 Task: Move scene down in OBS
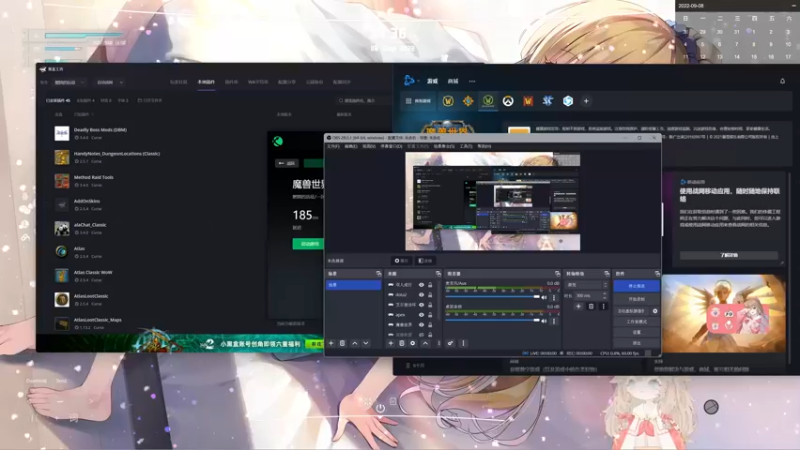pos(366,343)
